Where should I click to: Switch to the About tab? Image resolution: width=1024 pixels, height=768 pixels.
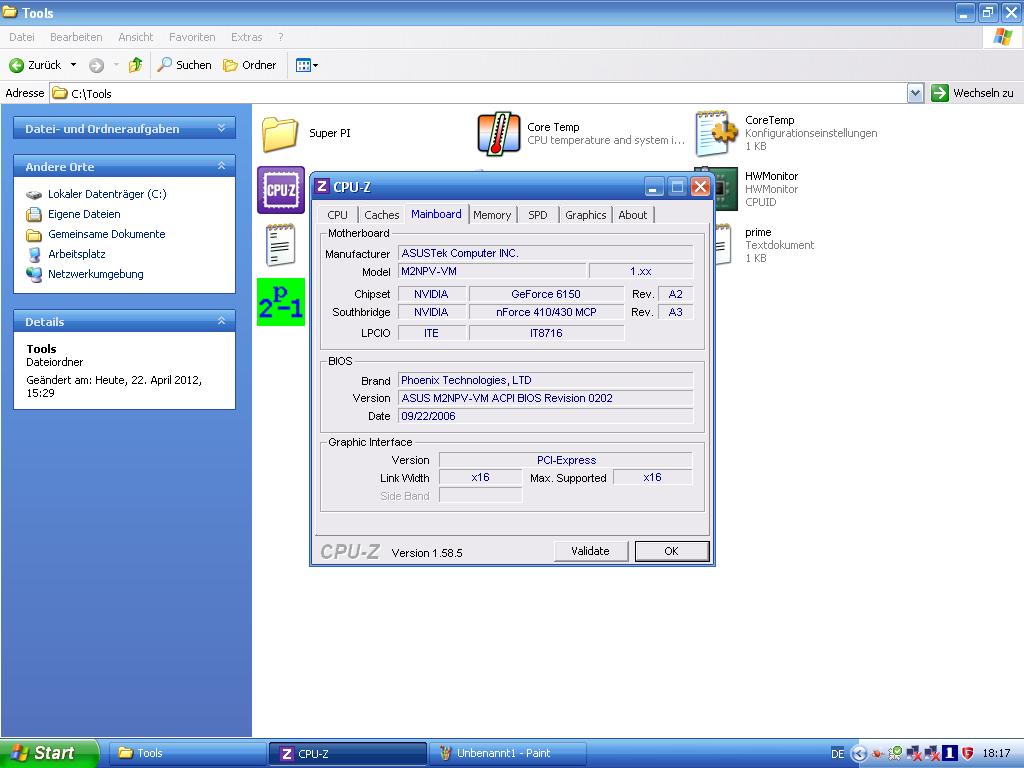[633, 215]
